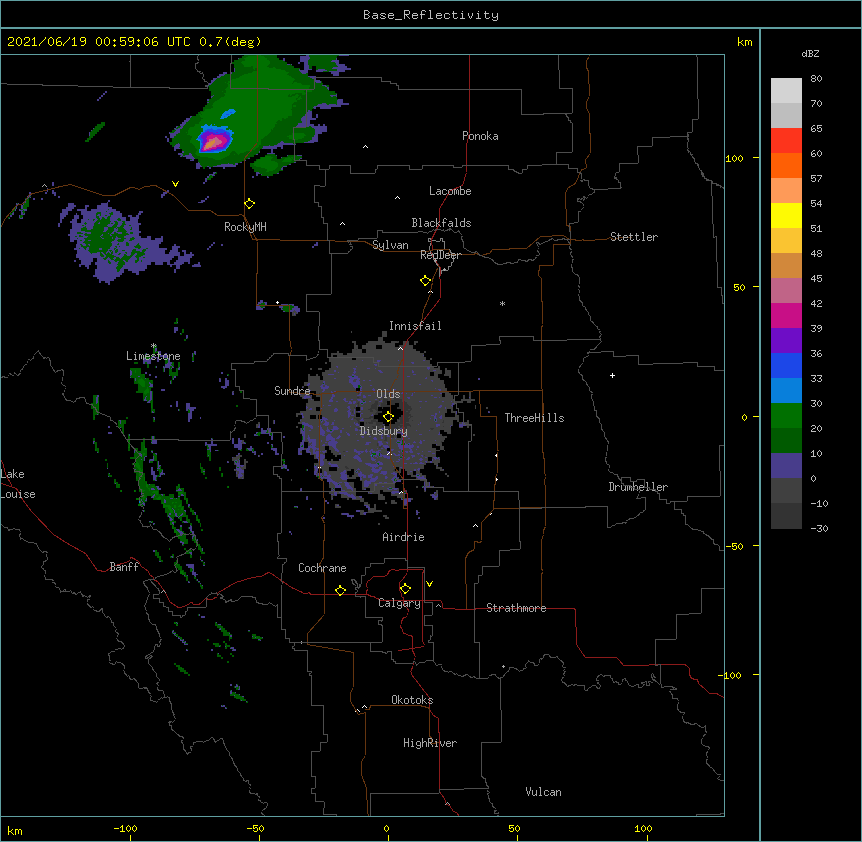Viewport: 862px width, 842px height.
Task: Click the Blackfalds city label
Action: tap(441, 223)
